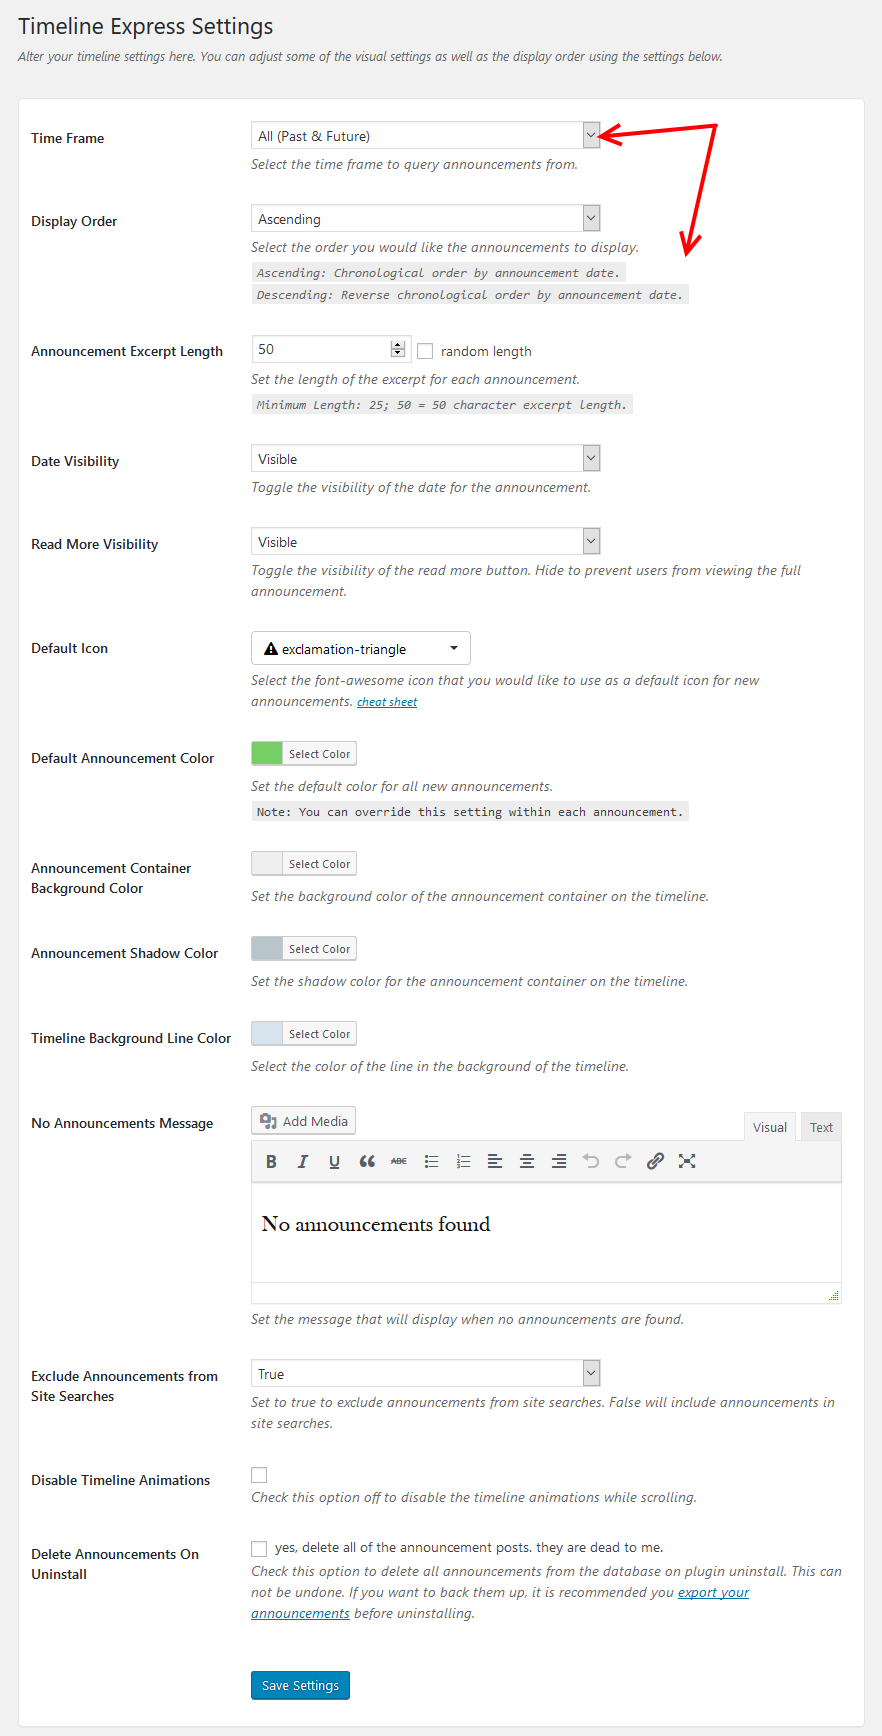Center align the message text
Screen dimensions: 882x1736
(x=527, y=1161)
